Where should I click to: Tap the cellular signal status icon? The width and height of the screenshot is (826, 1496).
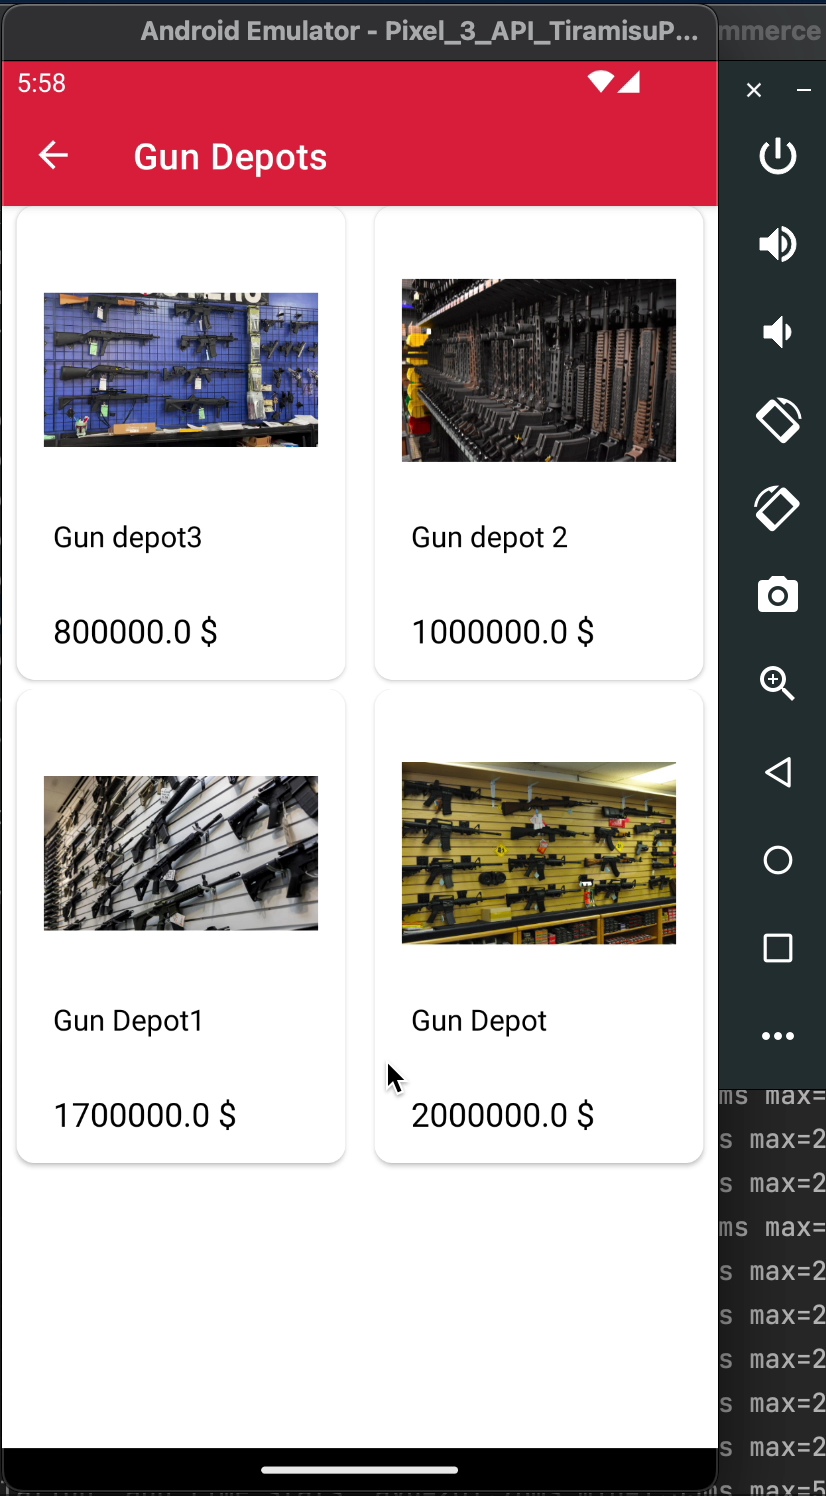pyautogui.click(x=629, y=82)
